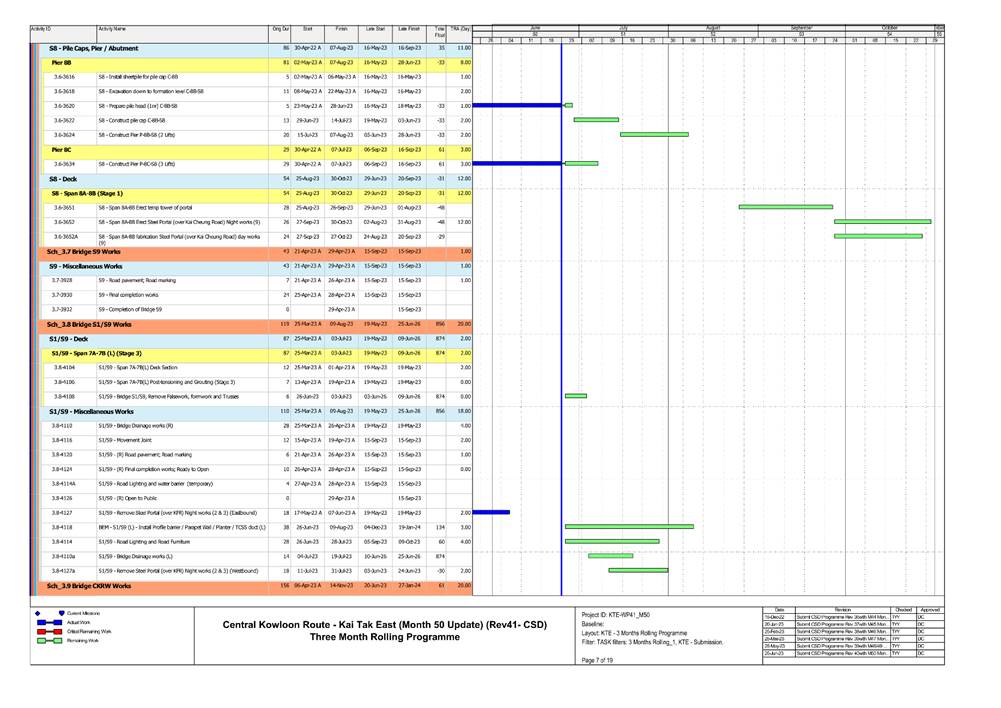Sort by the Activity ID column header
Viewport: 1001px width, 708px height.
[42, 30]
